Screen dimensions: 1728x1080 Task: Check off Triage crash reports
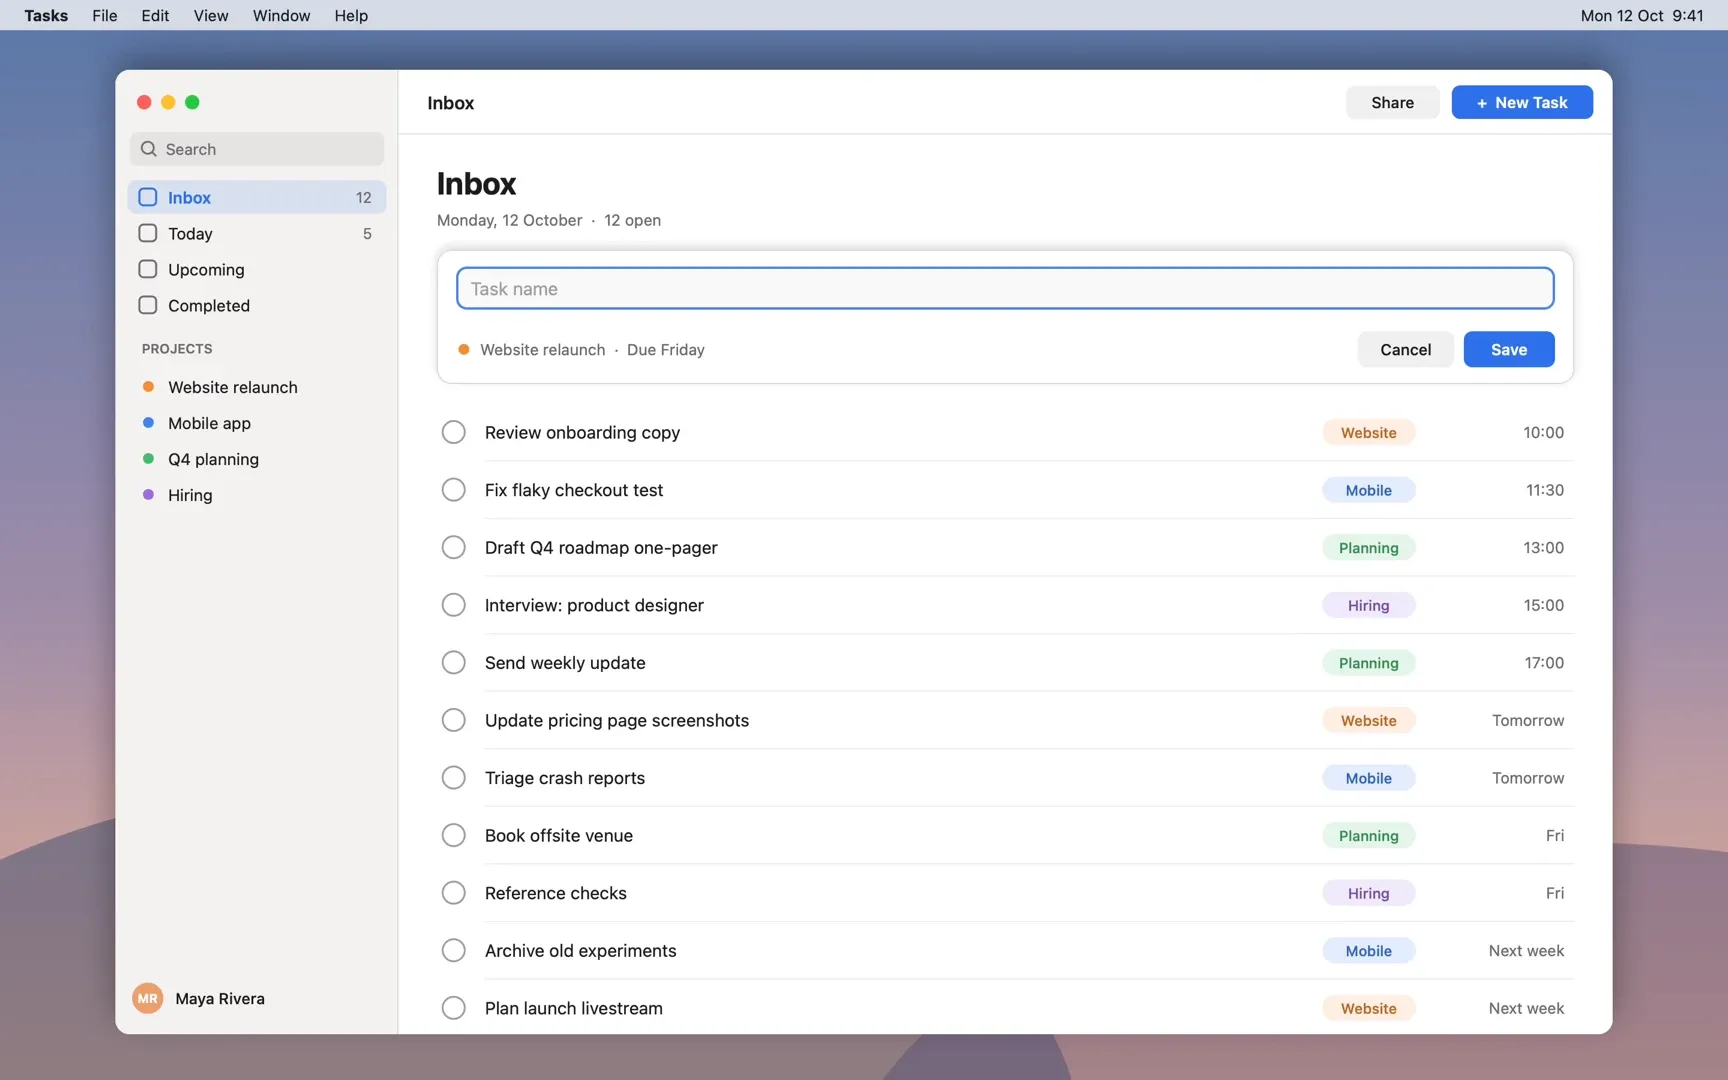click(454, 778)
